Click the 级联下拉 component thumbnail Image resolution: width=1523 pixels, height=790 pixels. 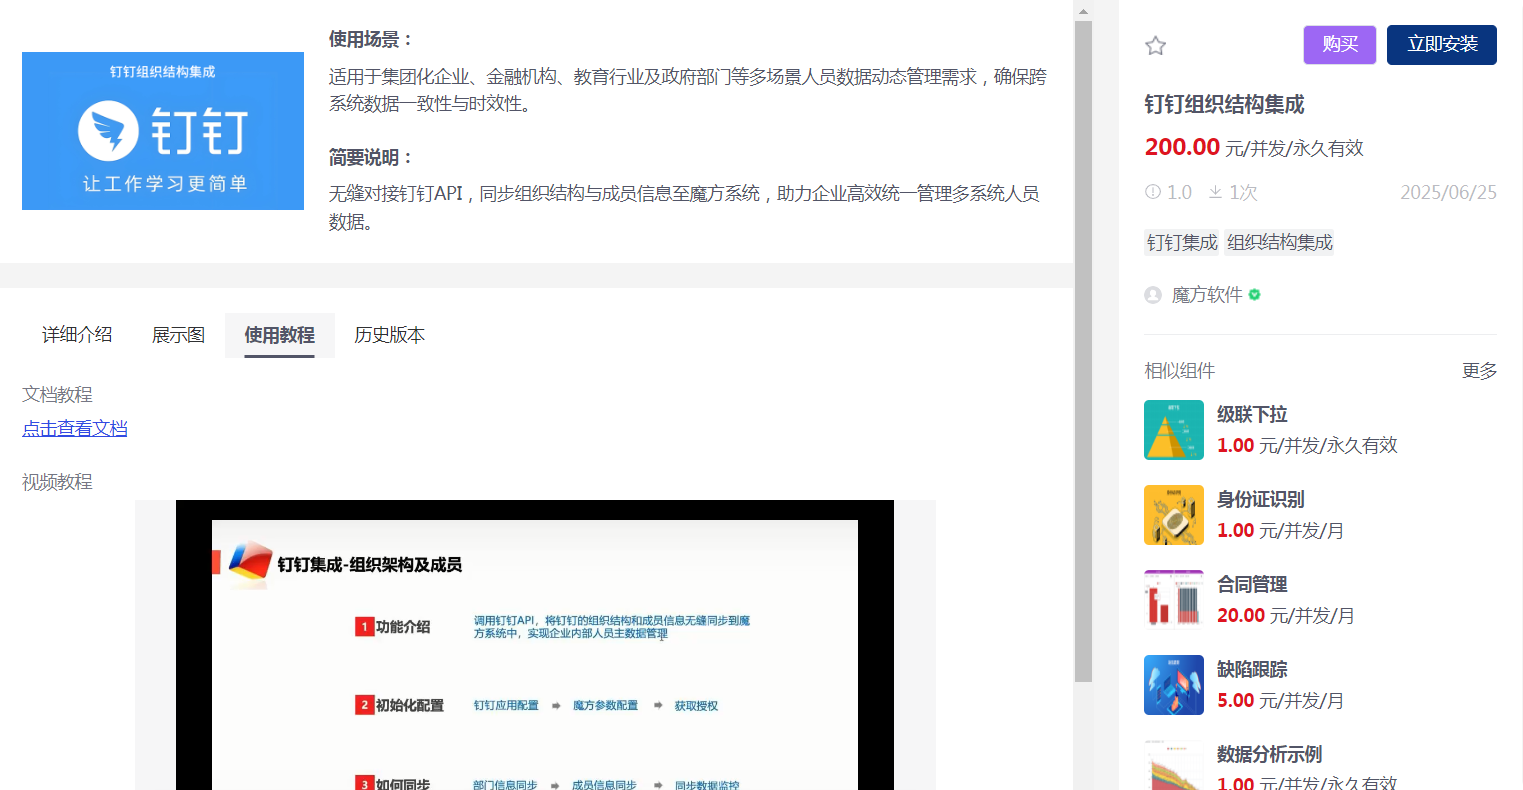click(1174, 430)
